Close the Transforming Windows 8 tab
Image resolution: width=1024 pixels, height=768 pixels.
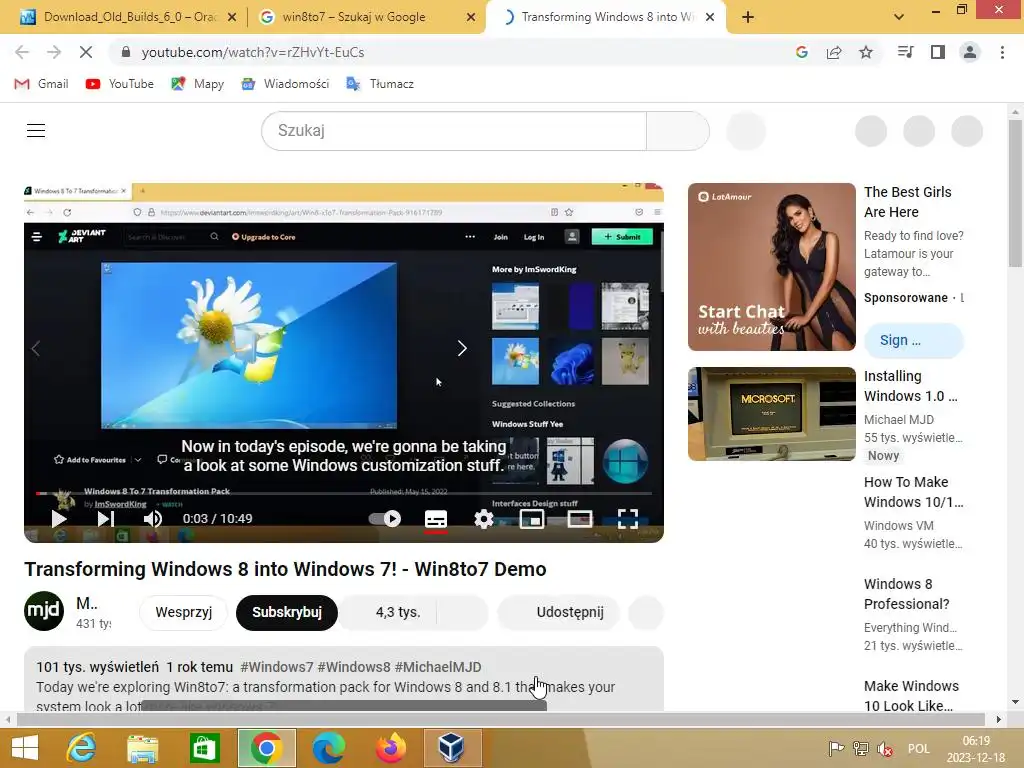[711, 18]
